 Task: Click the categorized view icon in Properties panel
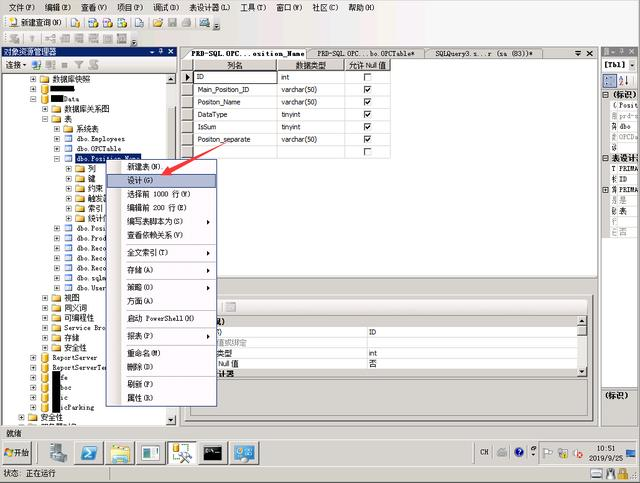(609, 80)
